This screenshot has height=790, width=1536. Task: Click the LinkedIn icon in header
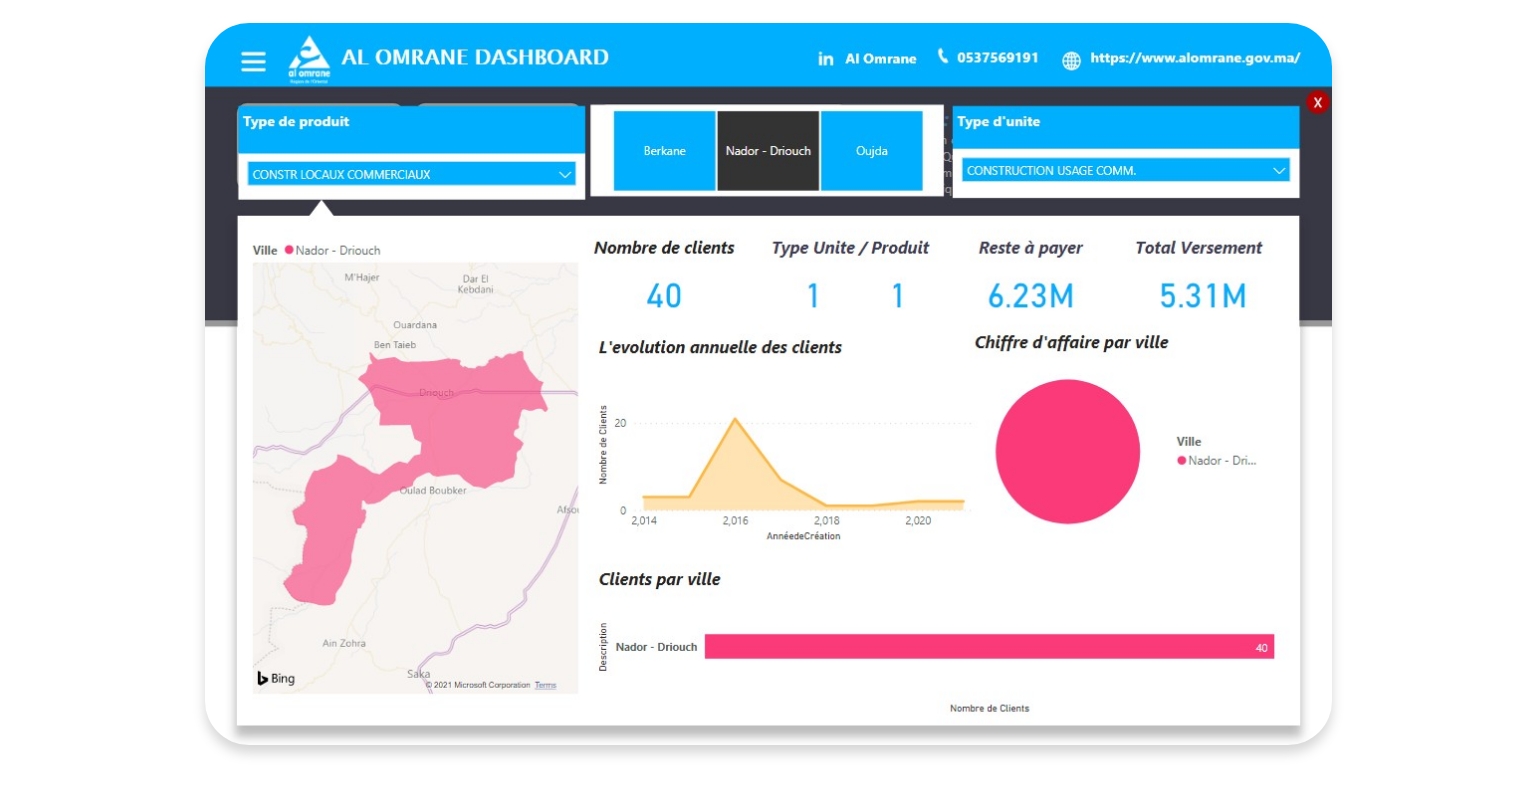pyautogui.click(x=825, y=59)
